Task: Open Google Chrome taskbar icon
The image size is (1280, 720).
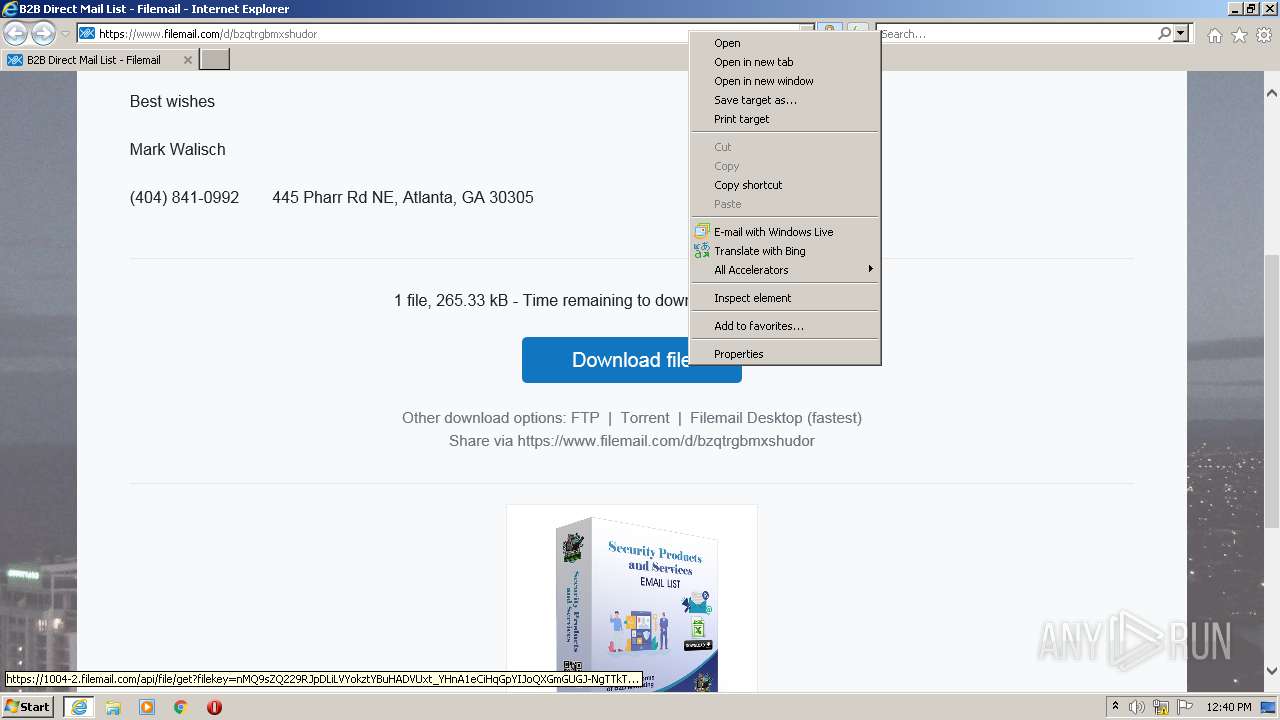Action: [x=181, y=707]
